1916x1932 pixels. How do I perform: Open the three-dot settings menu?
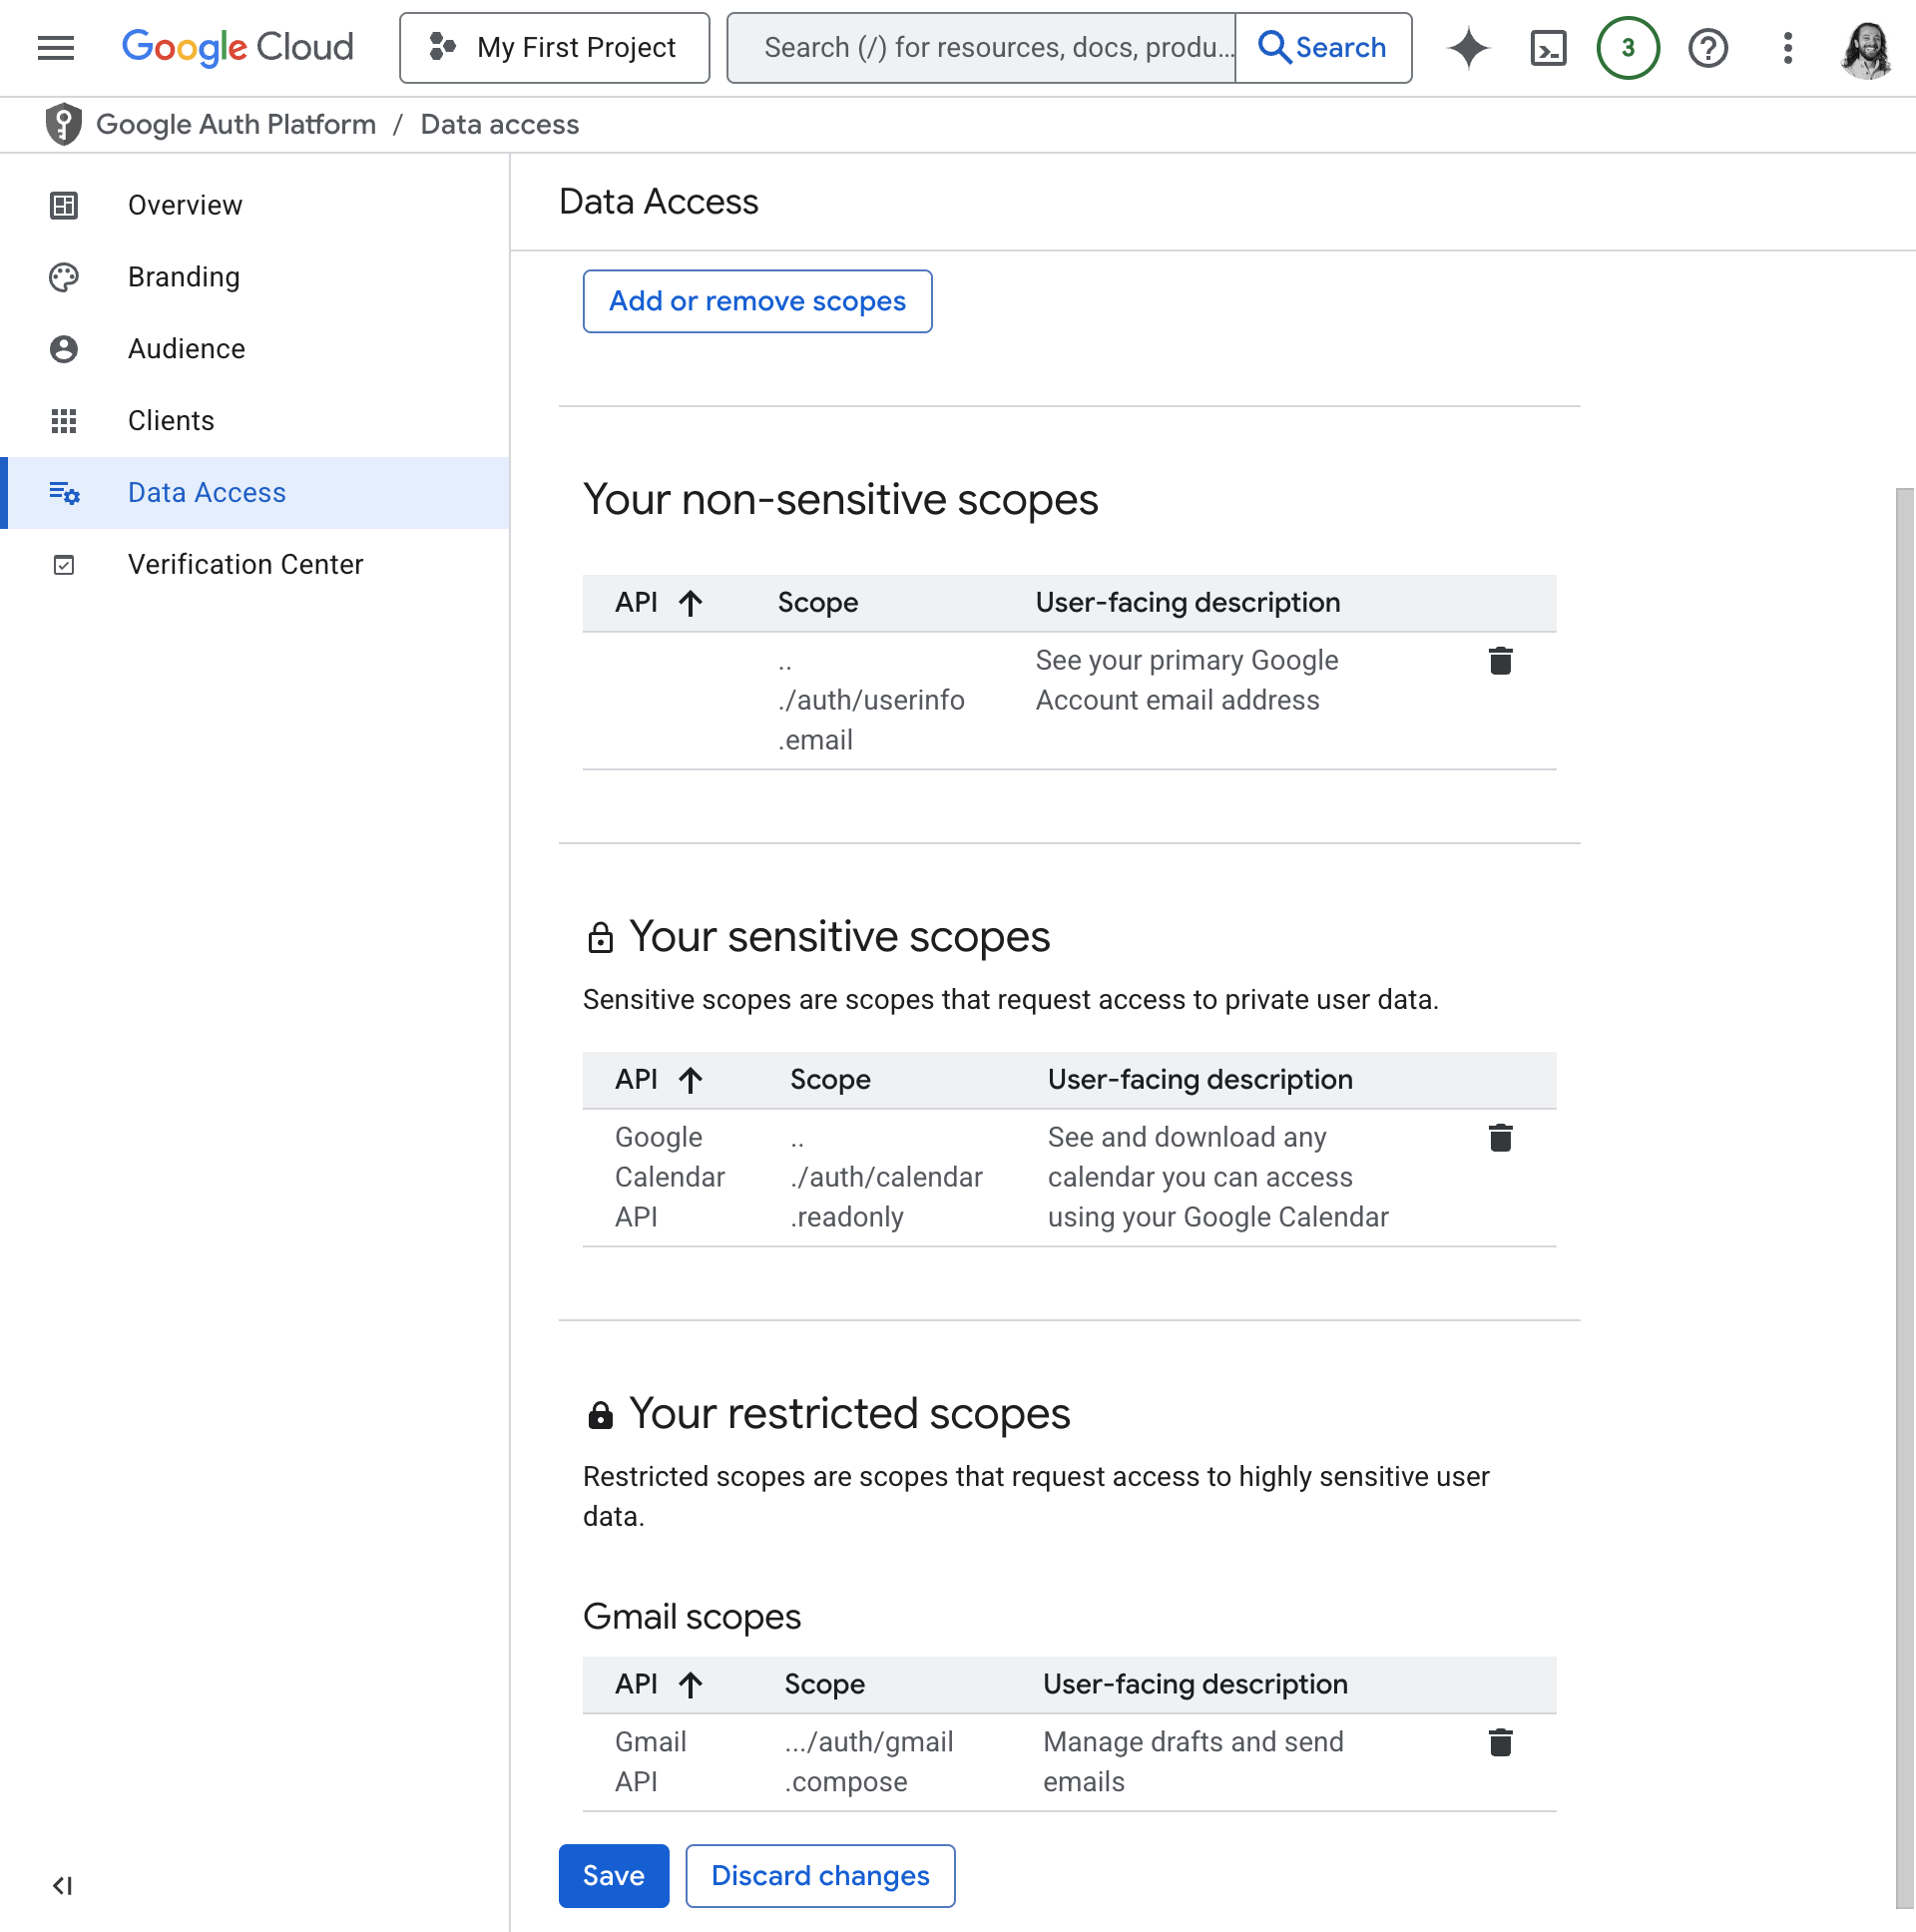tap(1787, 47)
